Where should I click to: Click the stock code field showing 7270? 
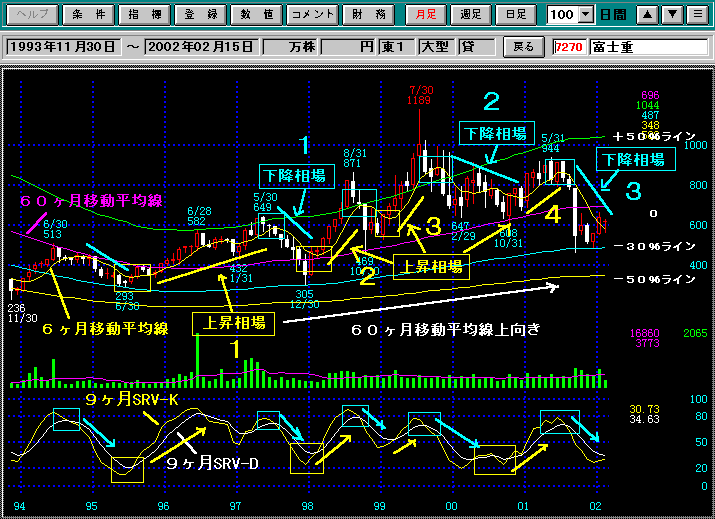(568, 47)
